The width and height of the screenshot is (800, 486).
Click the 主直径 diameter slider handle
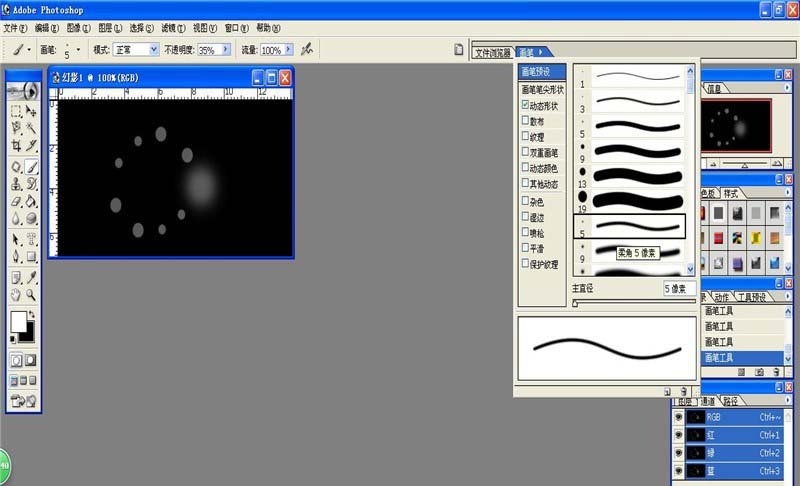575,303
